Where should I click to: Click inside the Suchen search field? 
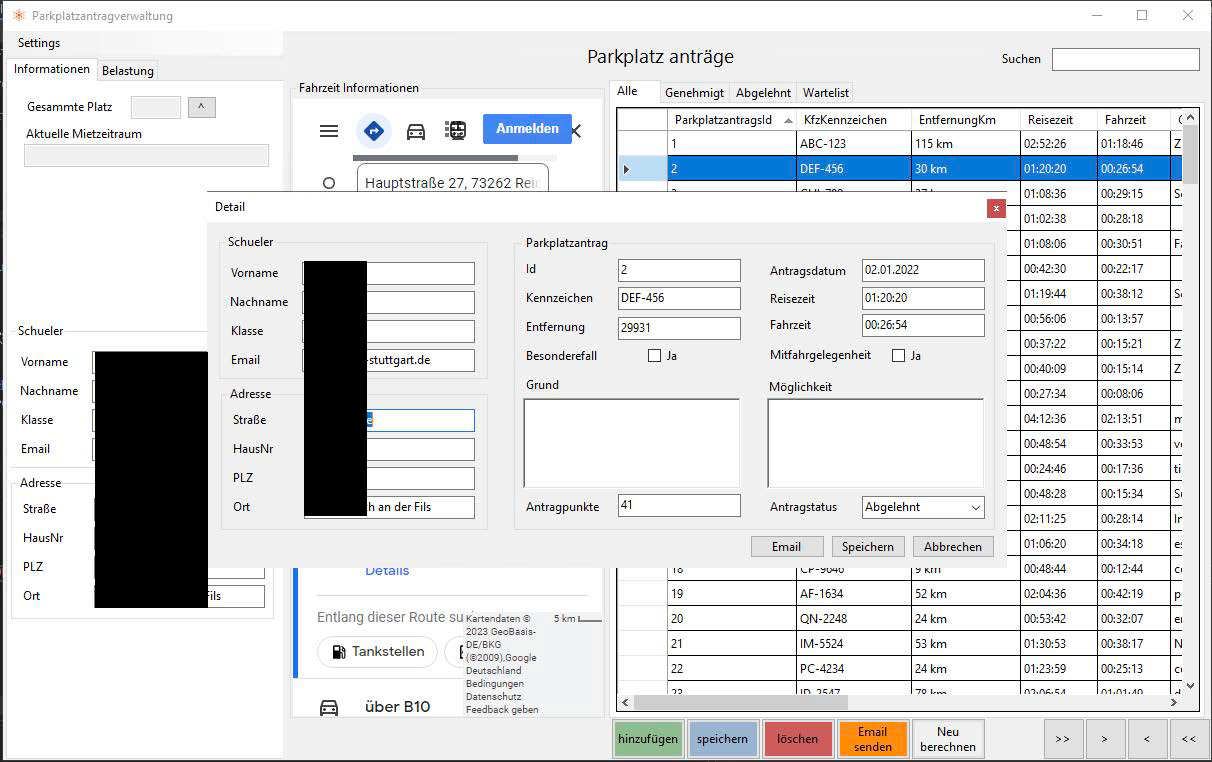pyautogui.click(x=1125, y=59)
